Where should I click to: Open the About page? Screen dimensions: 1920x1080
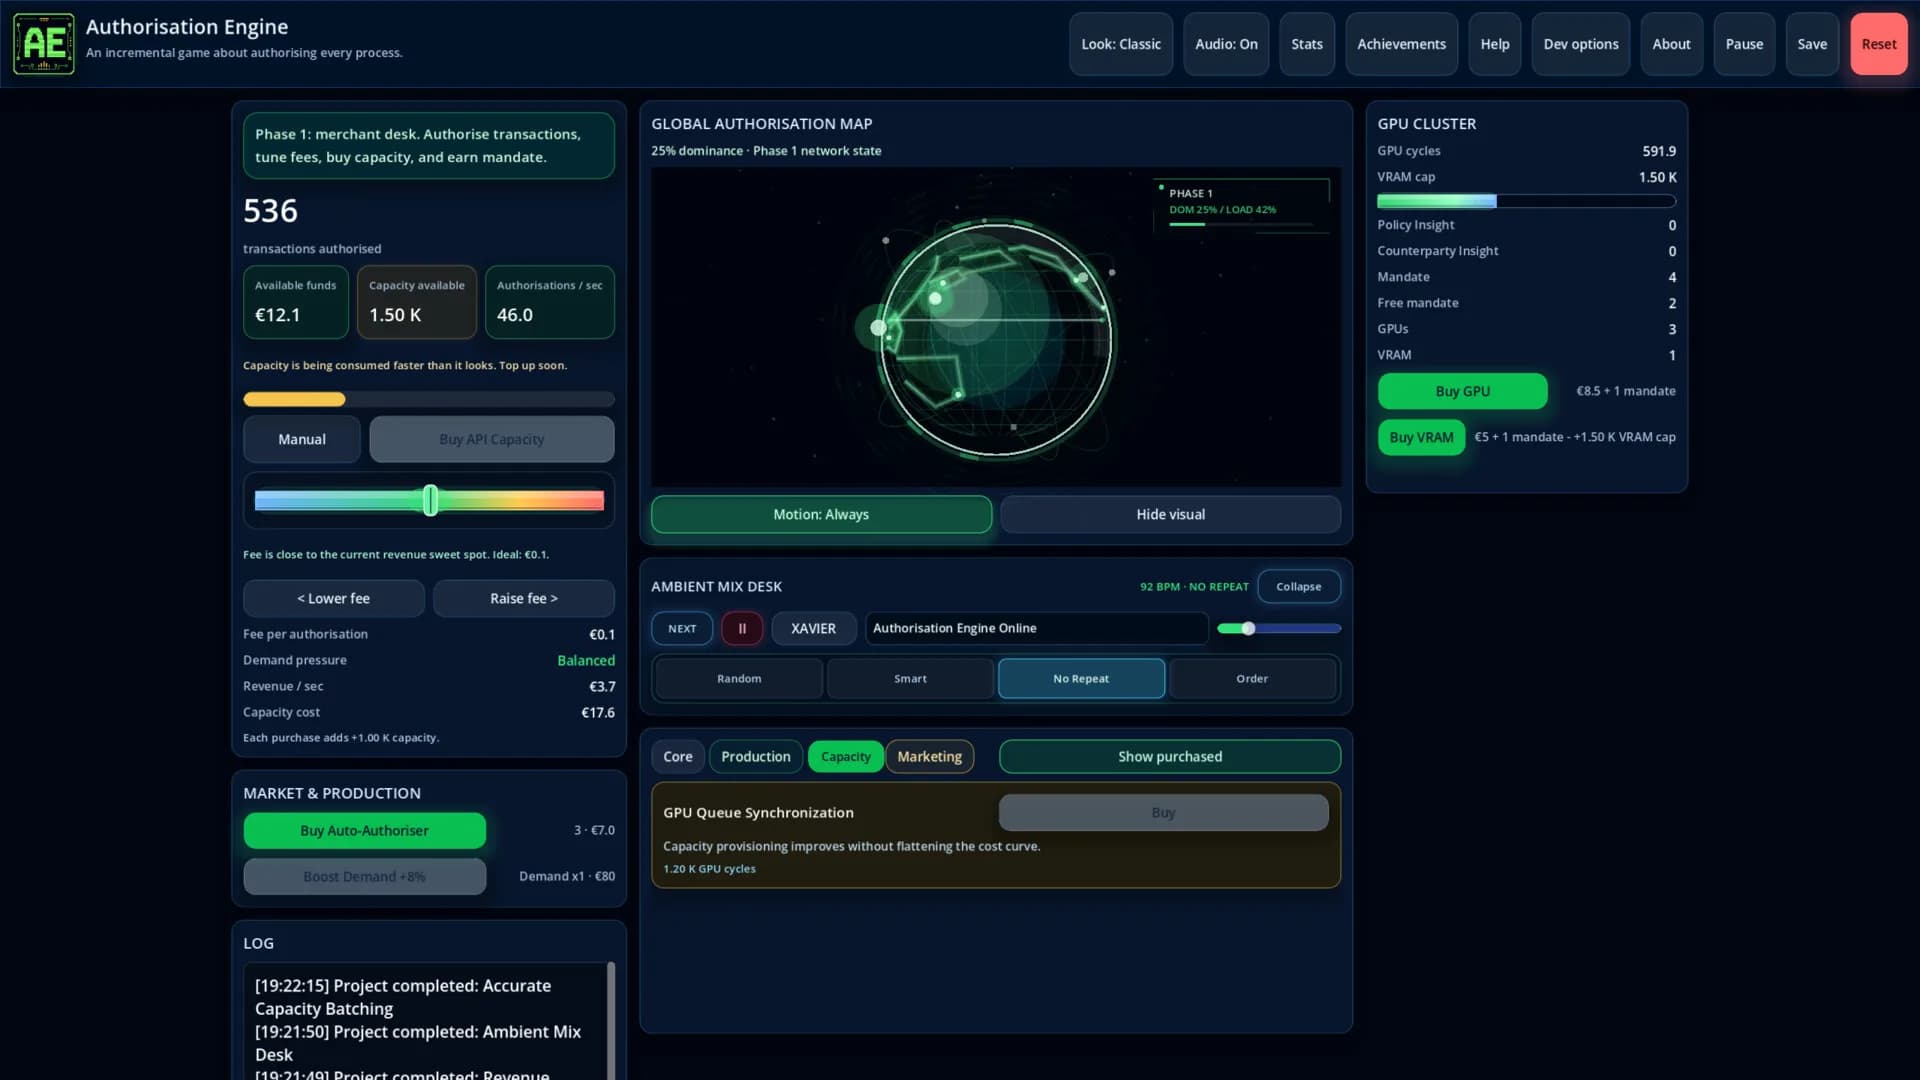click(1671, 44)
